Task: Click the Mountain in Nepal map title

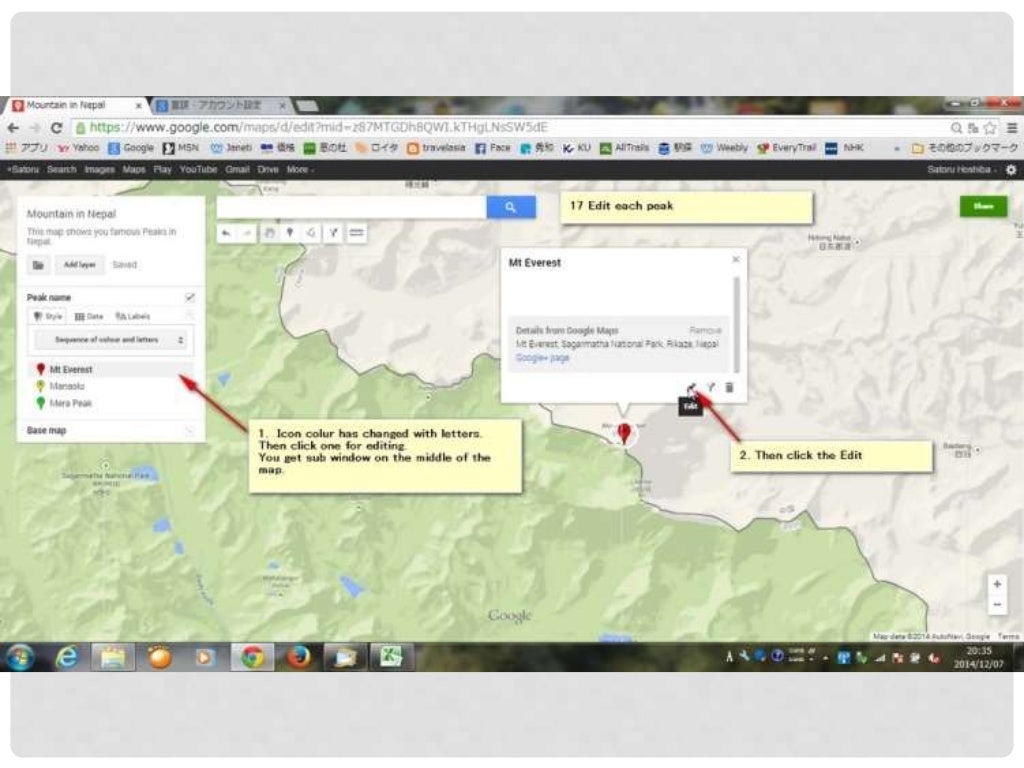Action: click(71, 214)
